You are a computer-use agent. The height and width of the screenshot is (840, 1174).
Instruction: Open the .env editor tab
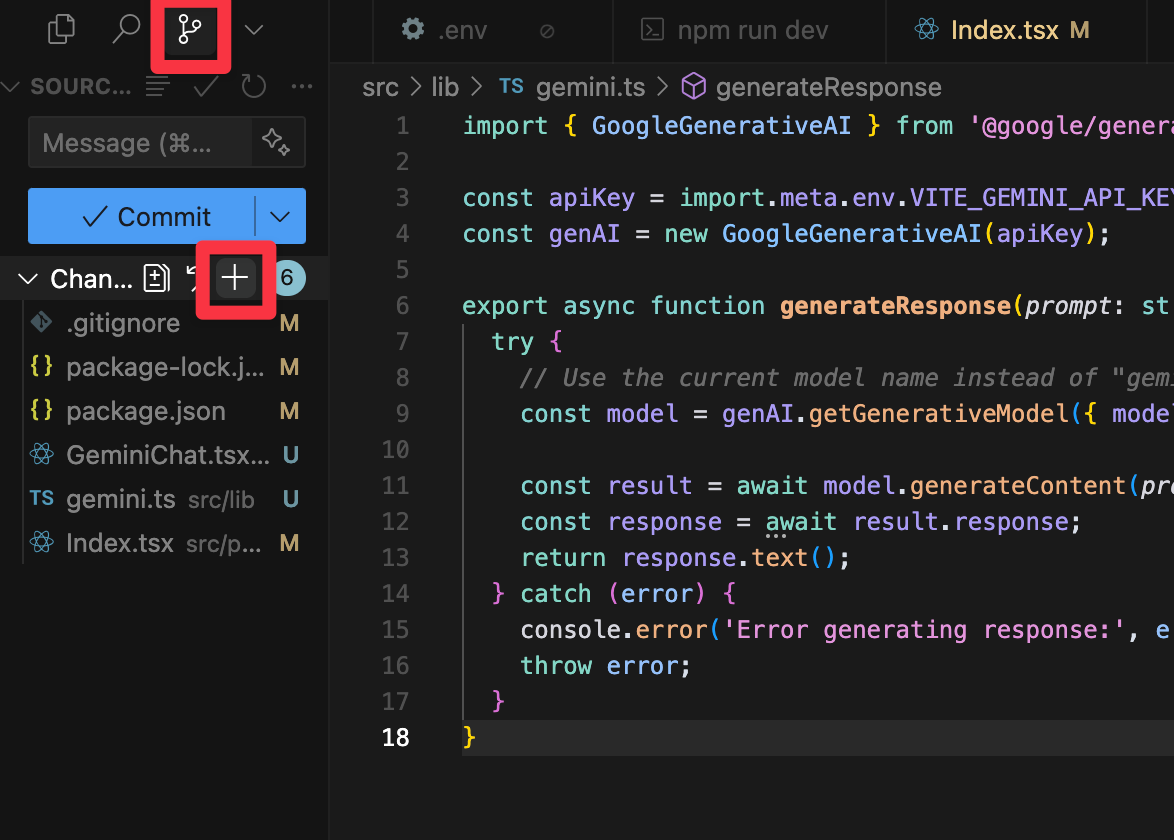click(x=463, y=30)
